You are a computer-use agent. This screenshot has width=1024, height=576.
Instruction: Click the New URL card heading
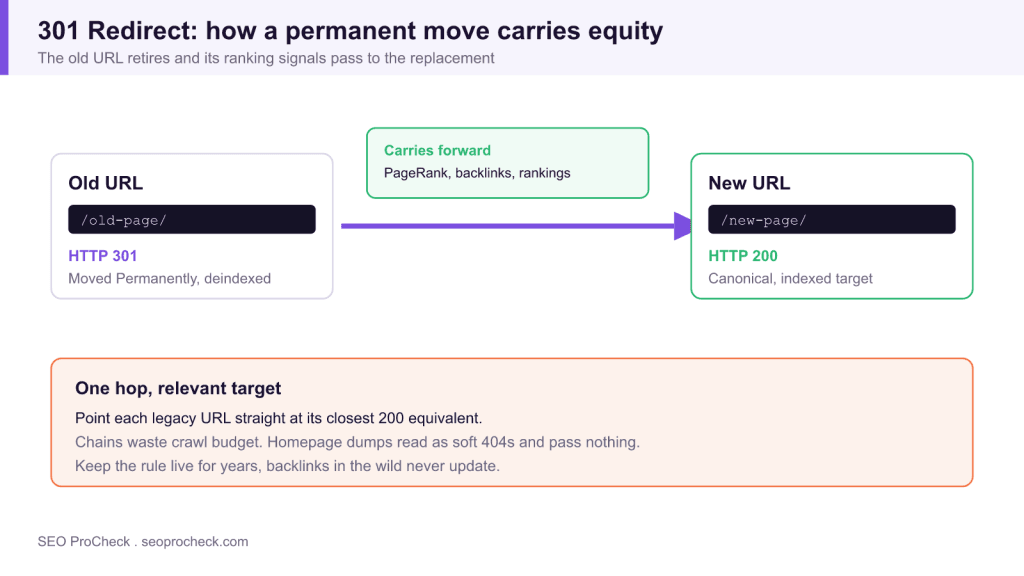pos(749,183)
